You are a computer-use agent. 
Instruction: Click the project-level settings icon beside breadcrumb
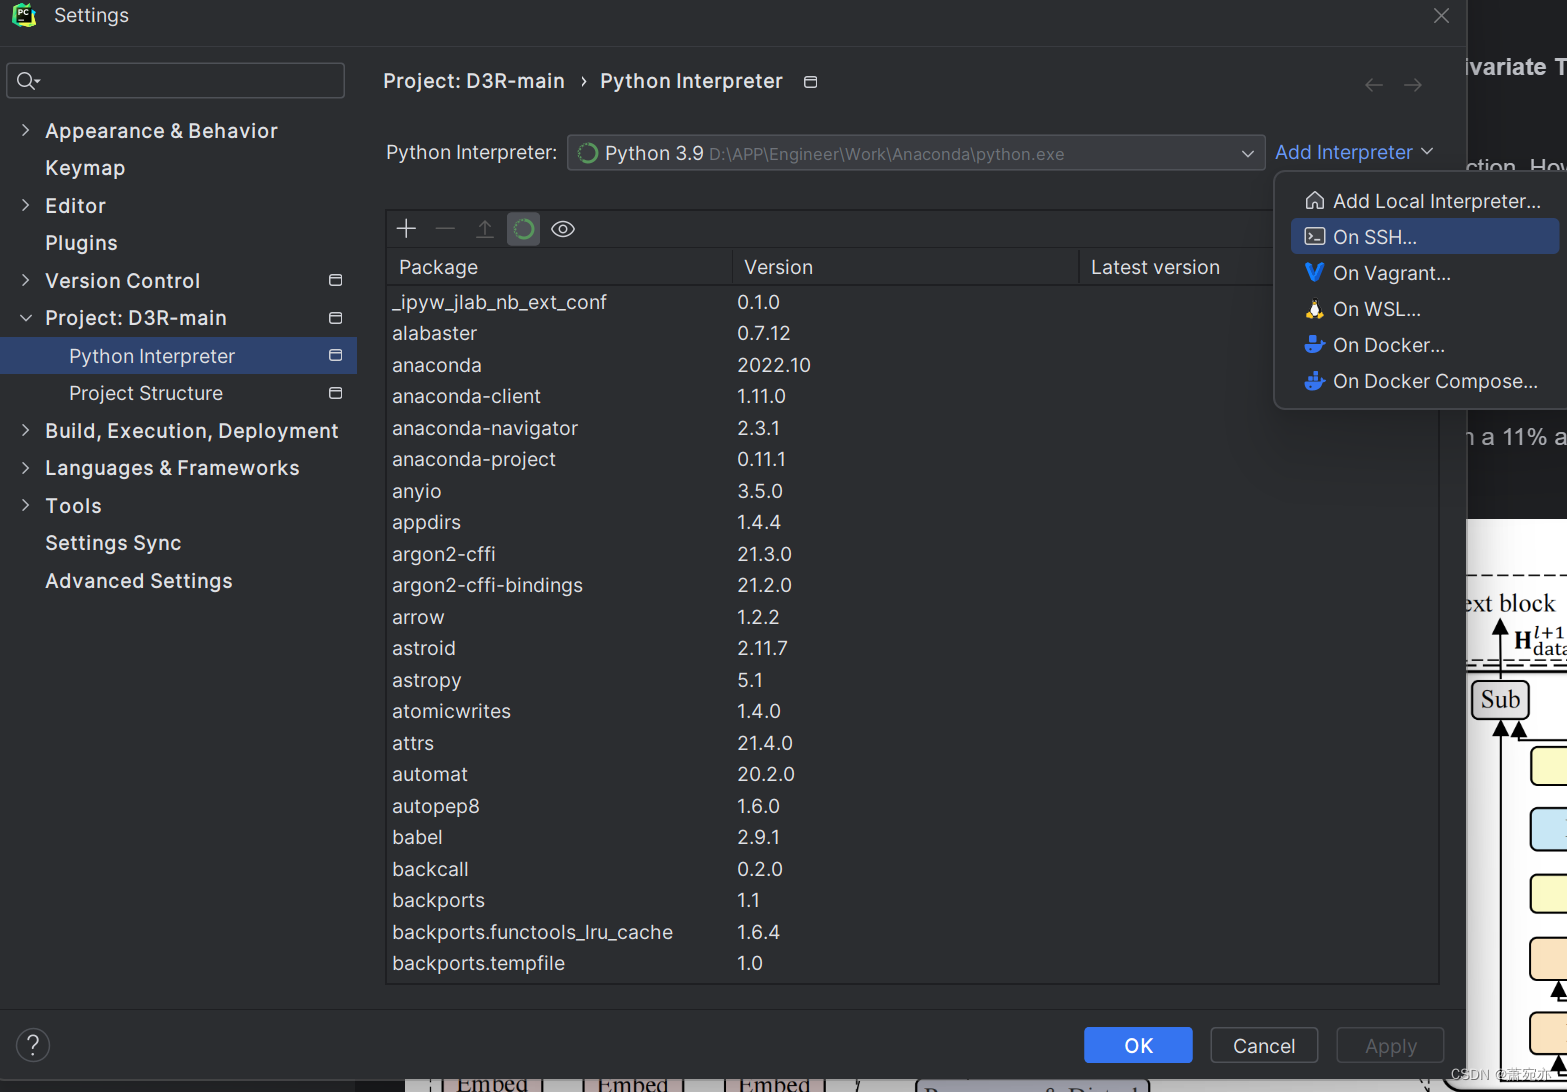coord(811,82)
